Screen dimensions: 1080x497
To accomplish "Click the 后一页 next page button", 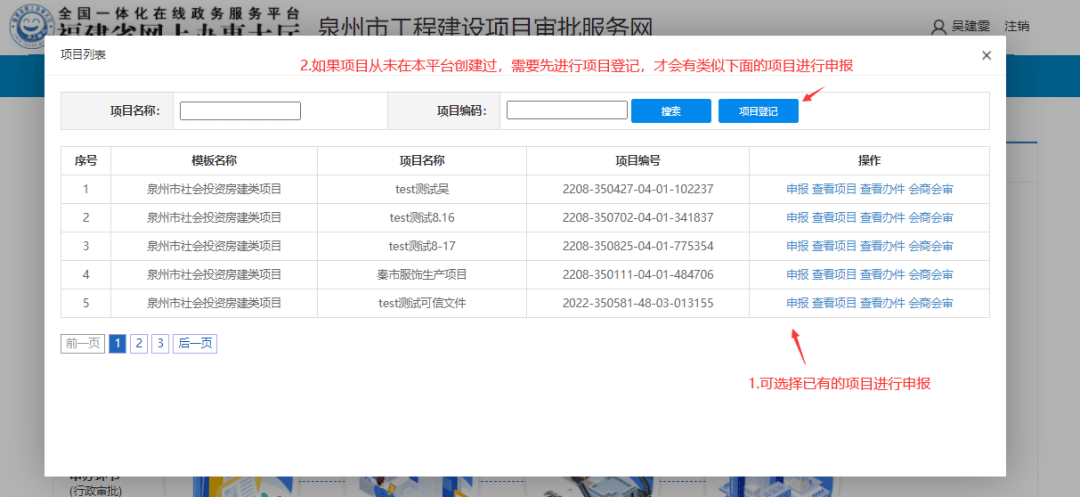I will [x=195, y=344].
